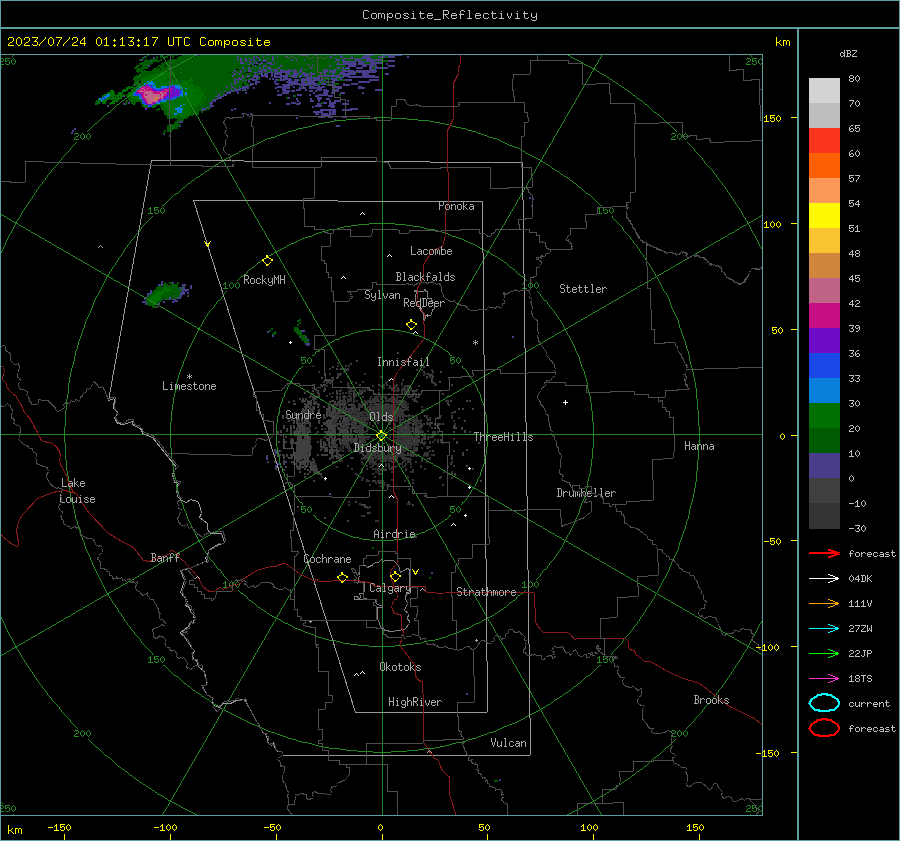Click the HighRiver label
This screenshot has width=900, height=841.
[x=415, y=702]
